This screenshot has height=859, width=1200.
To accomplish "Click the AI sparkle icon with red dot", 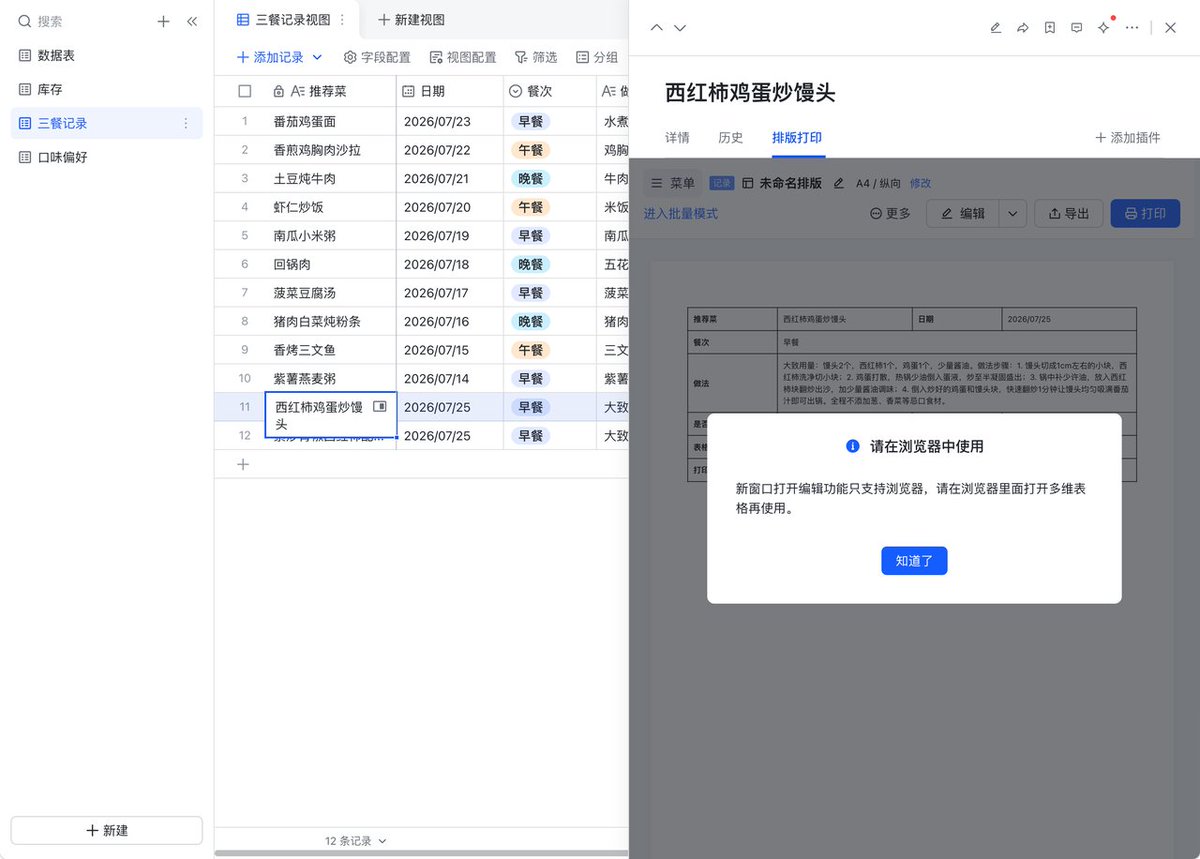I will pyautogui.click(x=1104, y=27).
